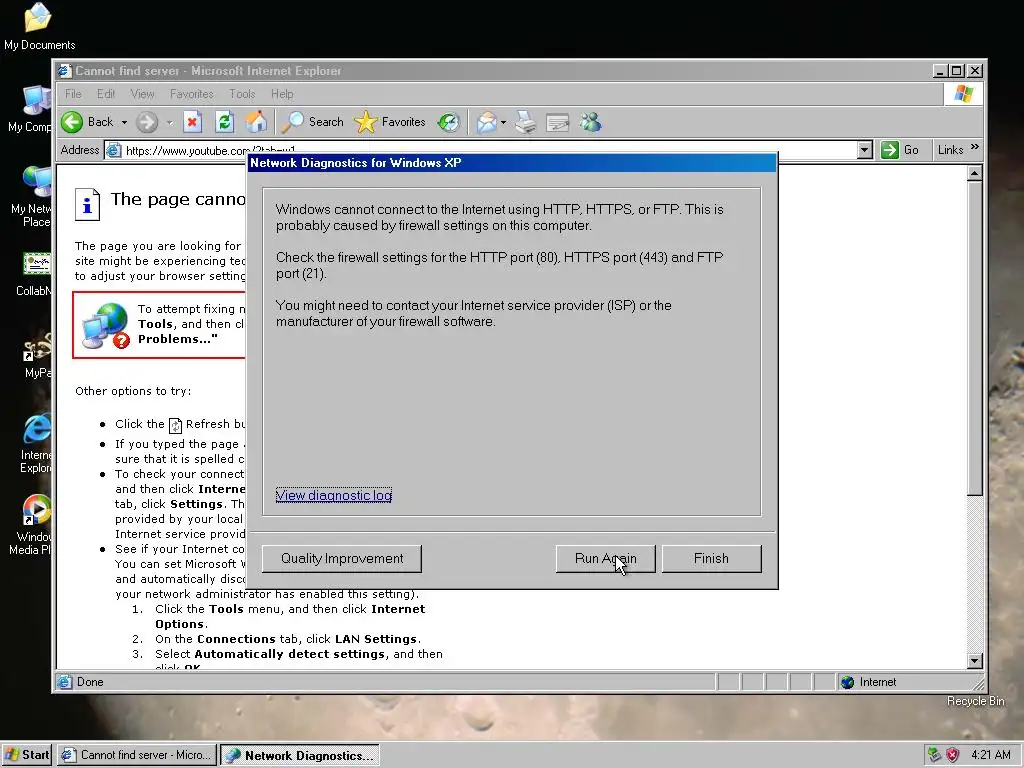This screenshot has width=1024, height=768.
Task: Select My Network Places desktop icon
Action: (x=37, y=182)
